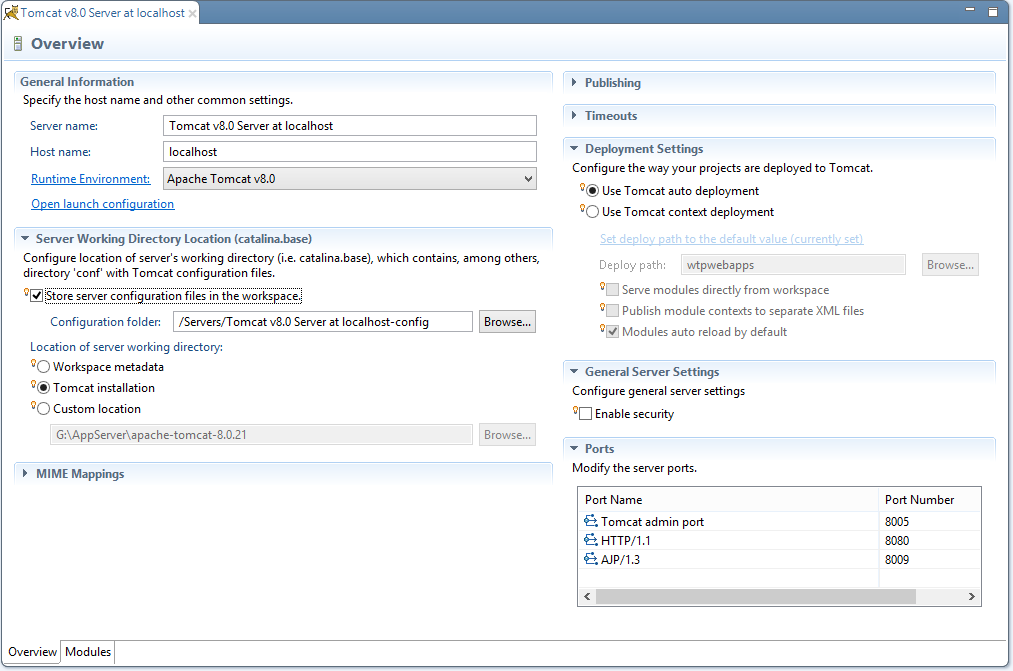1013x671 pixels.
Task: Click the Ports table scroll right arrow
Action: point(972,597)
